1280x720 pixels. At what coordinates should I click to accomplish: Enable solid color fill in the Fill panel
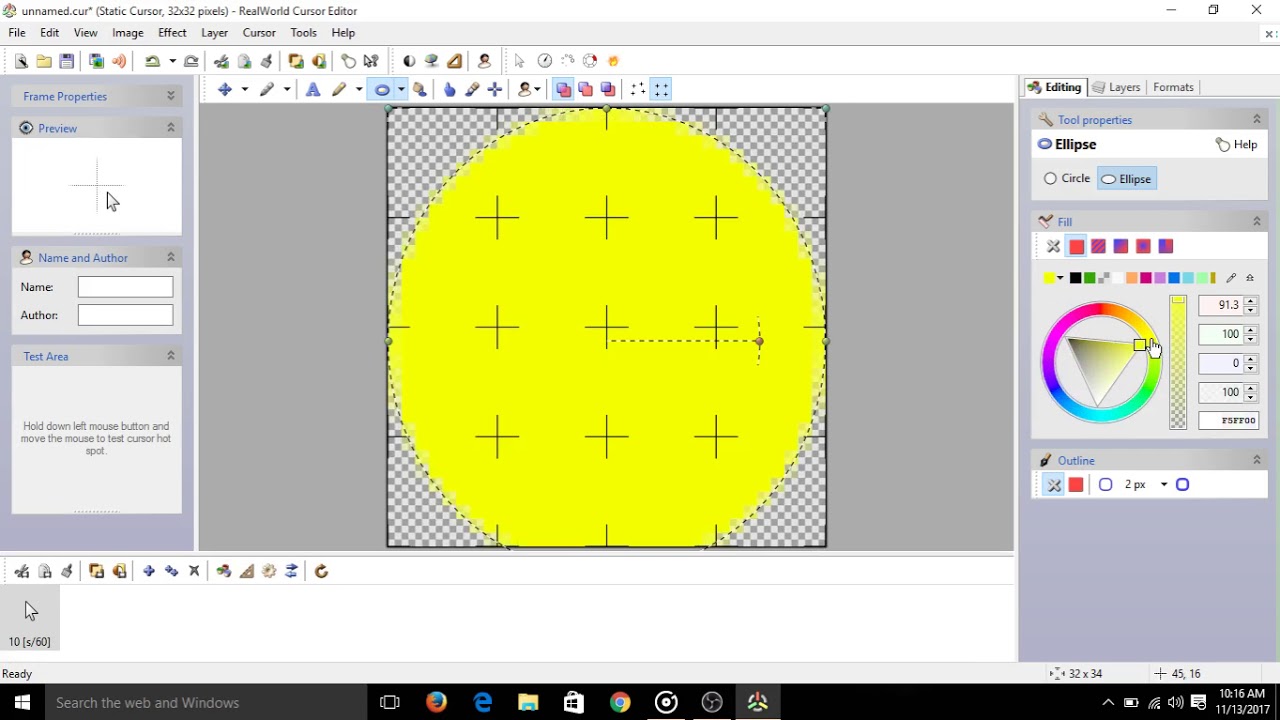click(1076, 247)
